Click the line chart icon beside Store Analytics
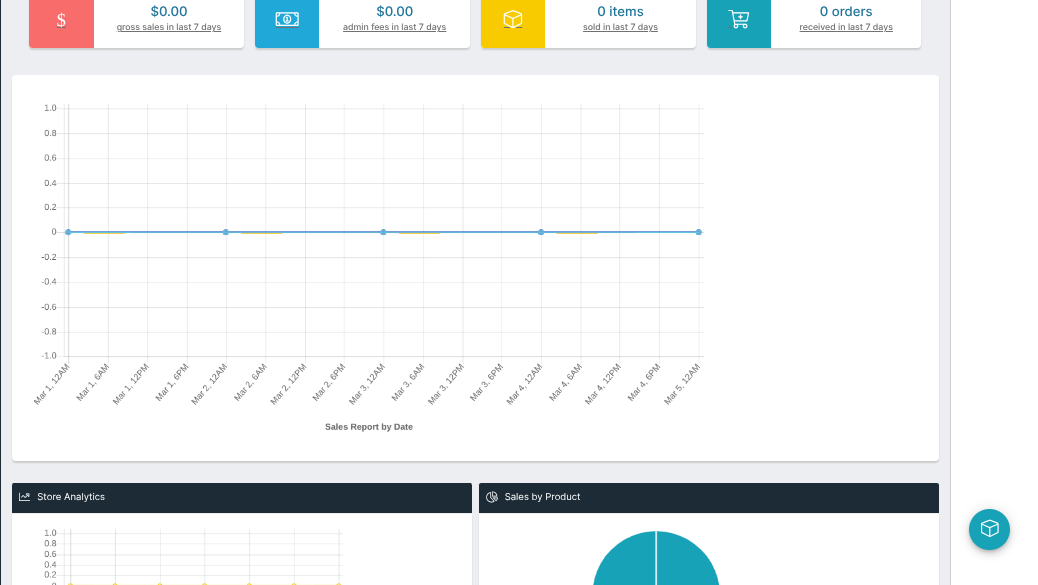Viewport: 1038px width, 585px height. (x=25, y=497)
